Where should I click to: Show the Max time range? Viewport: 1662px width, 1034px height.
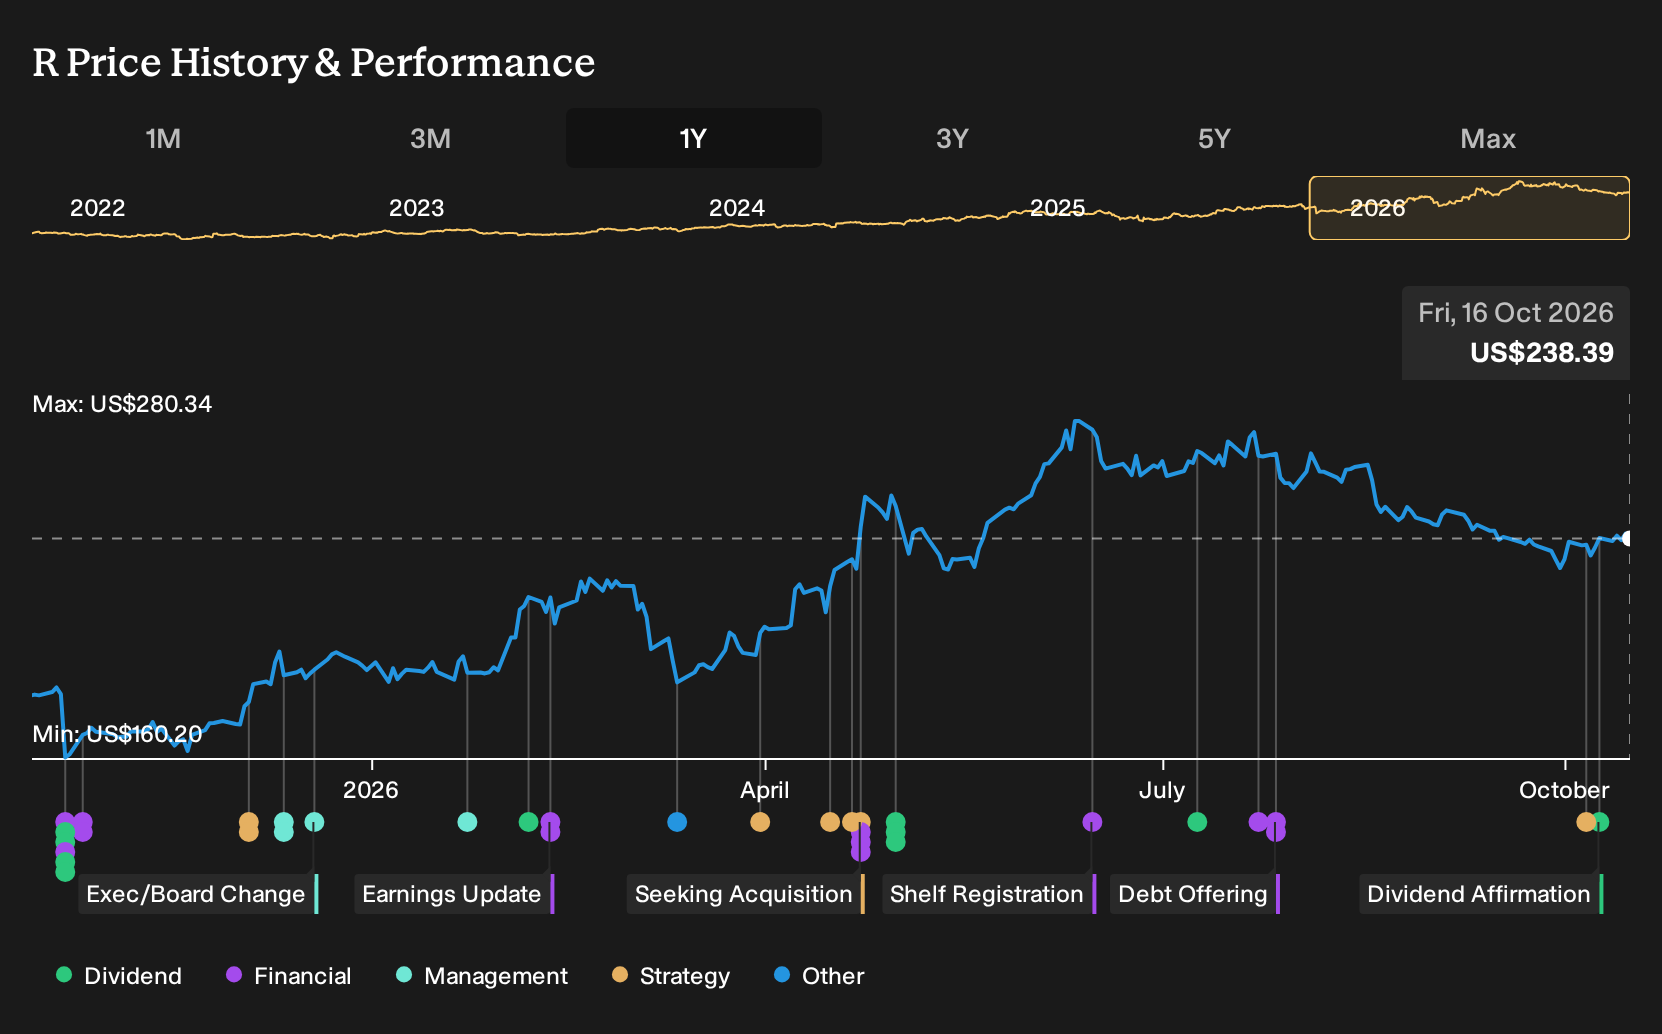[1488, 138]
